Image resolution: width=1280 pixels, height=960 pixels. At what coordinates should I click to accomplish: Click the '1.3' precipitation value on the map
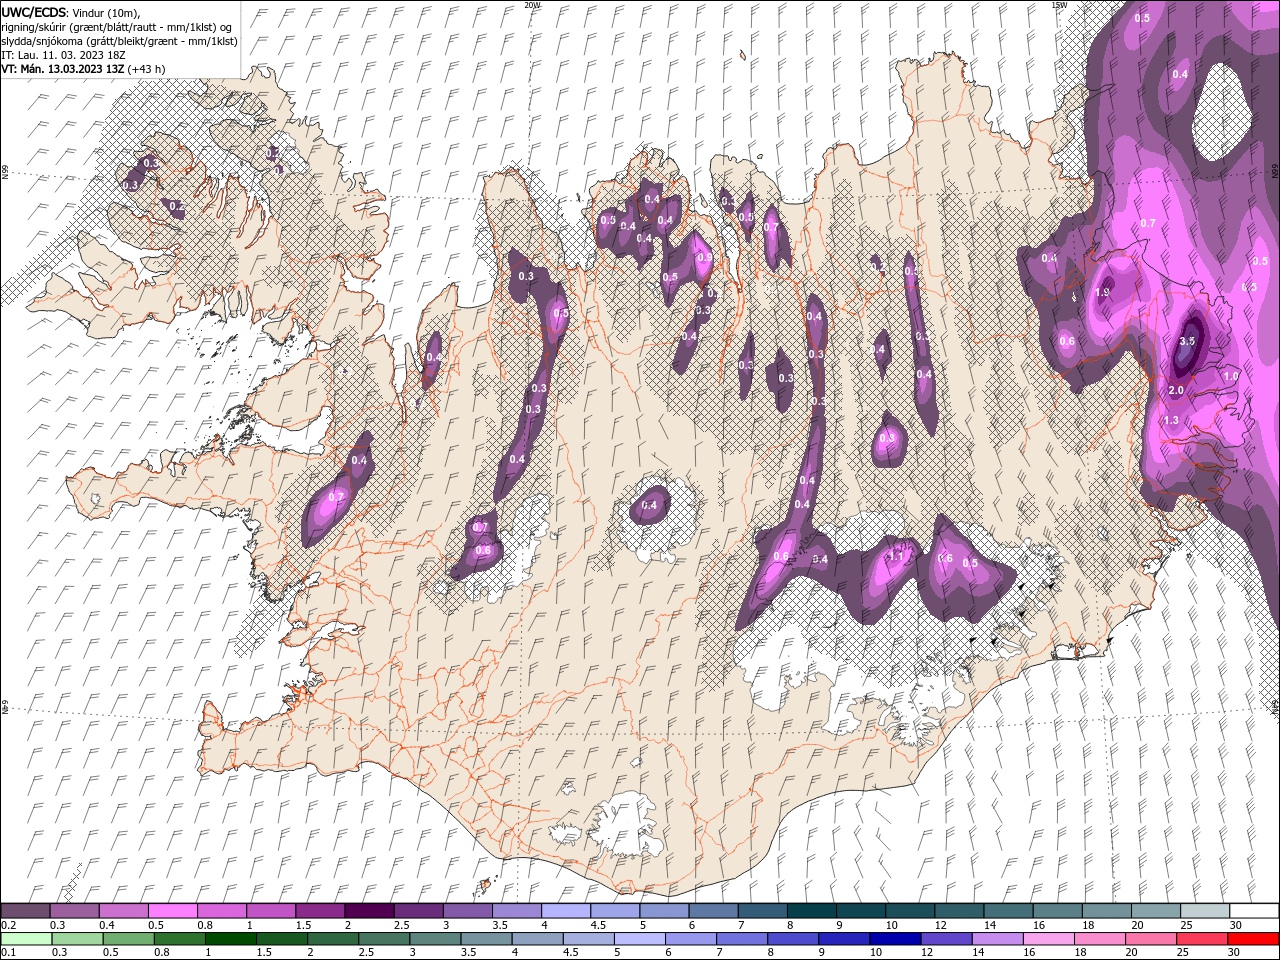[x=1171, y=420]
